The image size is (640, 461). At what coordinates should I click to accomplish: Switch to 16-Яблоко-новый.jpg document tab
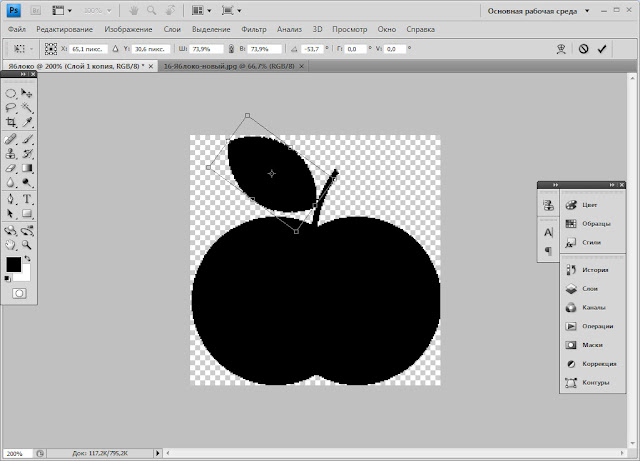point(233,66)
